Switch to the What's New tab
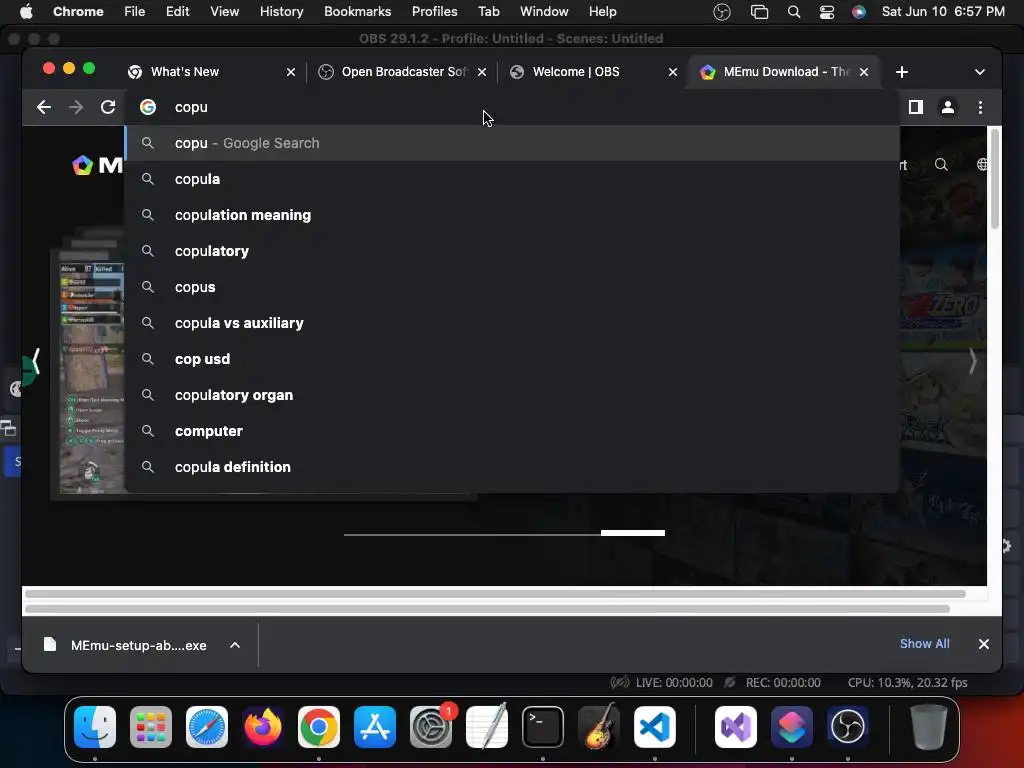The height and width of the screenshot is (768, 1024). (x=209, y=72)
